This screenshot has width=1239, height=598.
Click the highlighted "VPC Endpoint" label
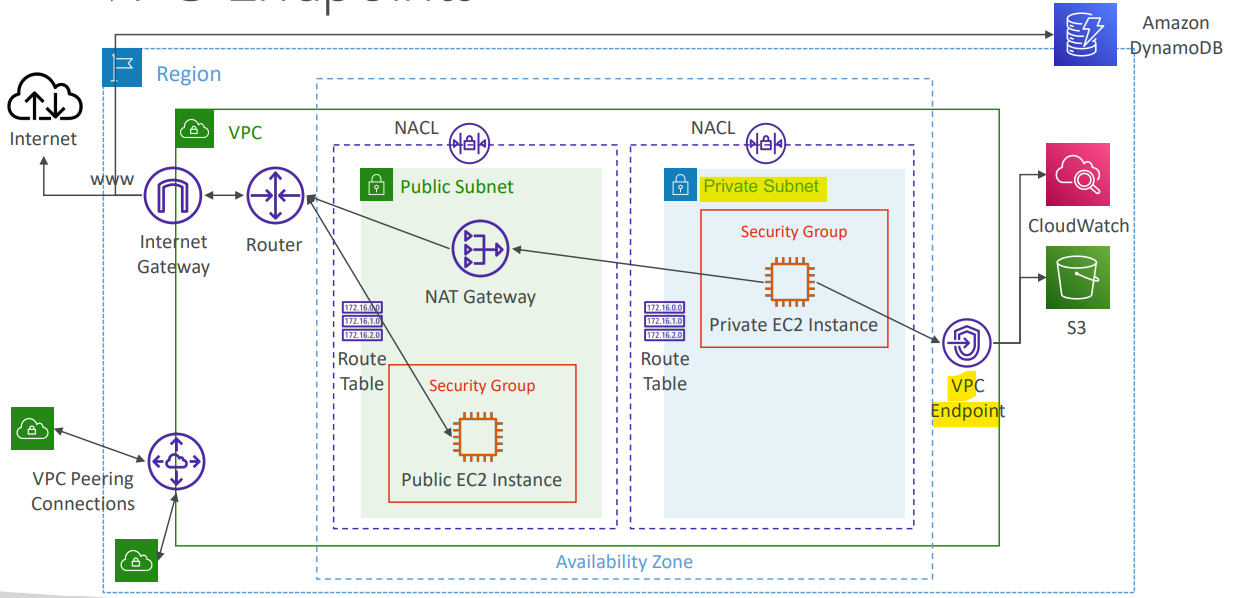point(968,398)
